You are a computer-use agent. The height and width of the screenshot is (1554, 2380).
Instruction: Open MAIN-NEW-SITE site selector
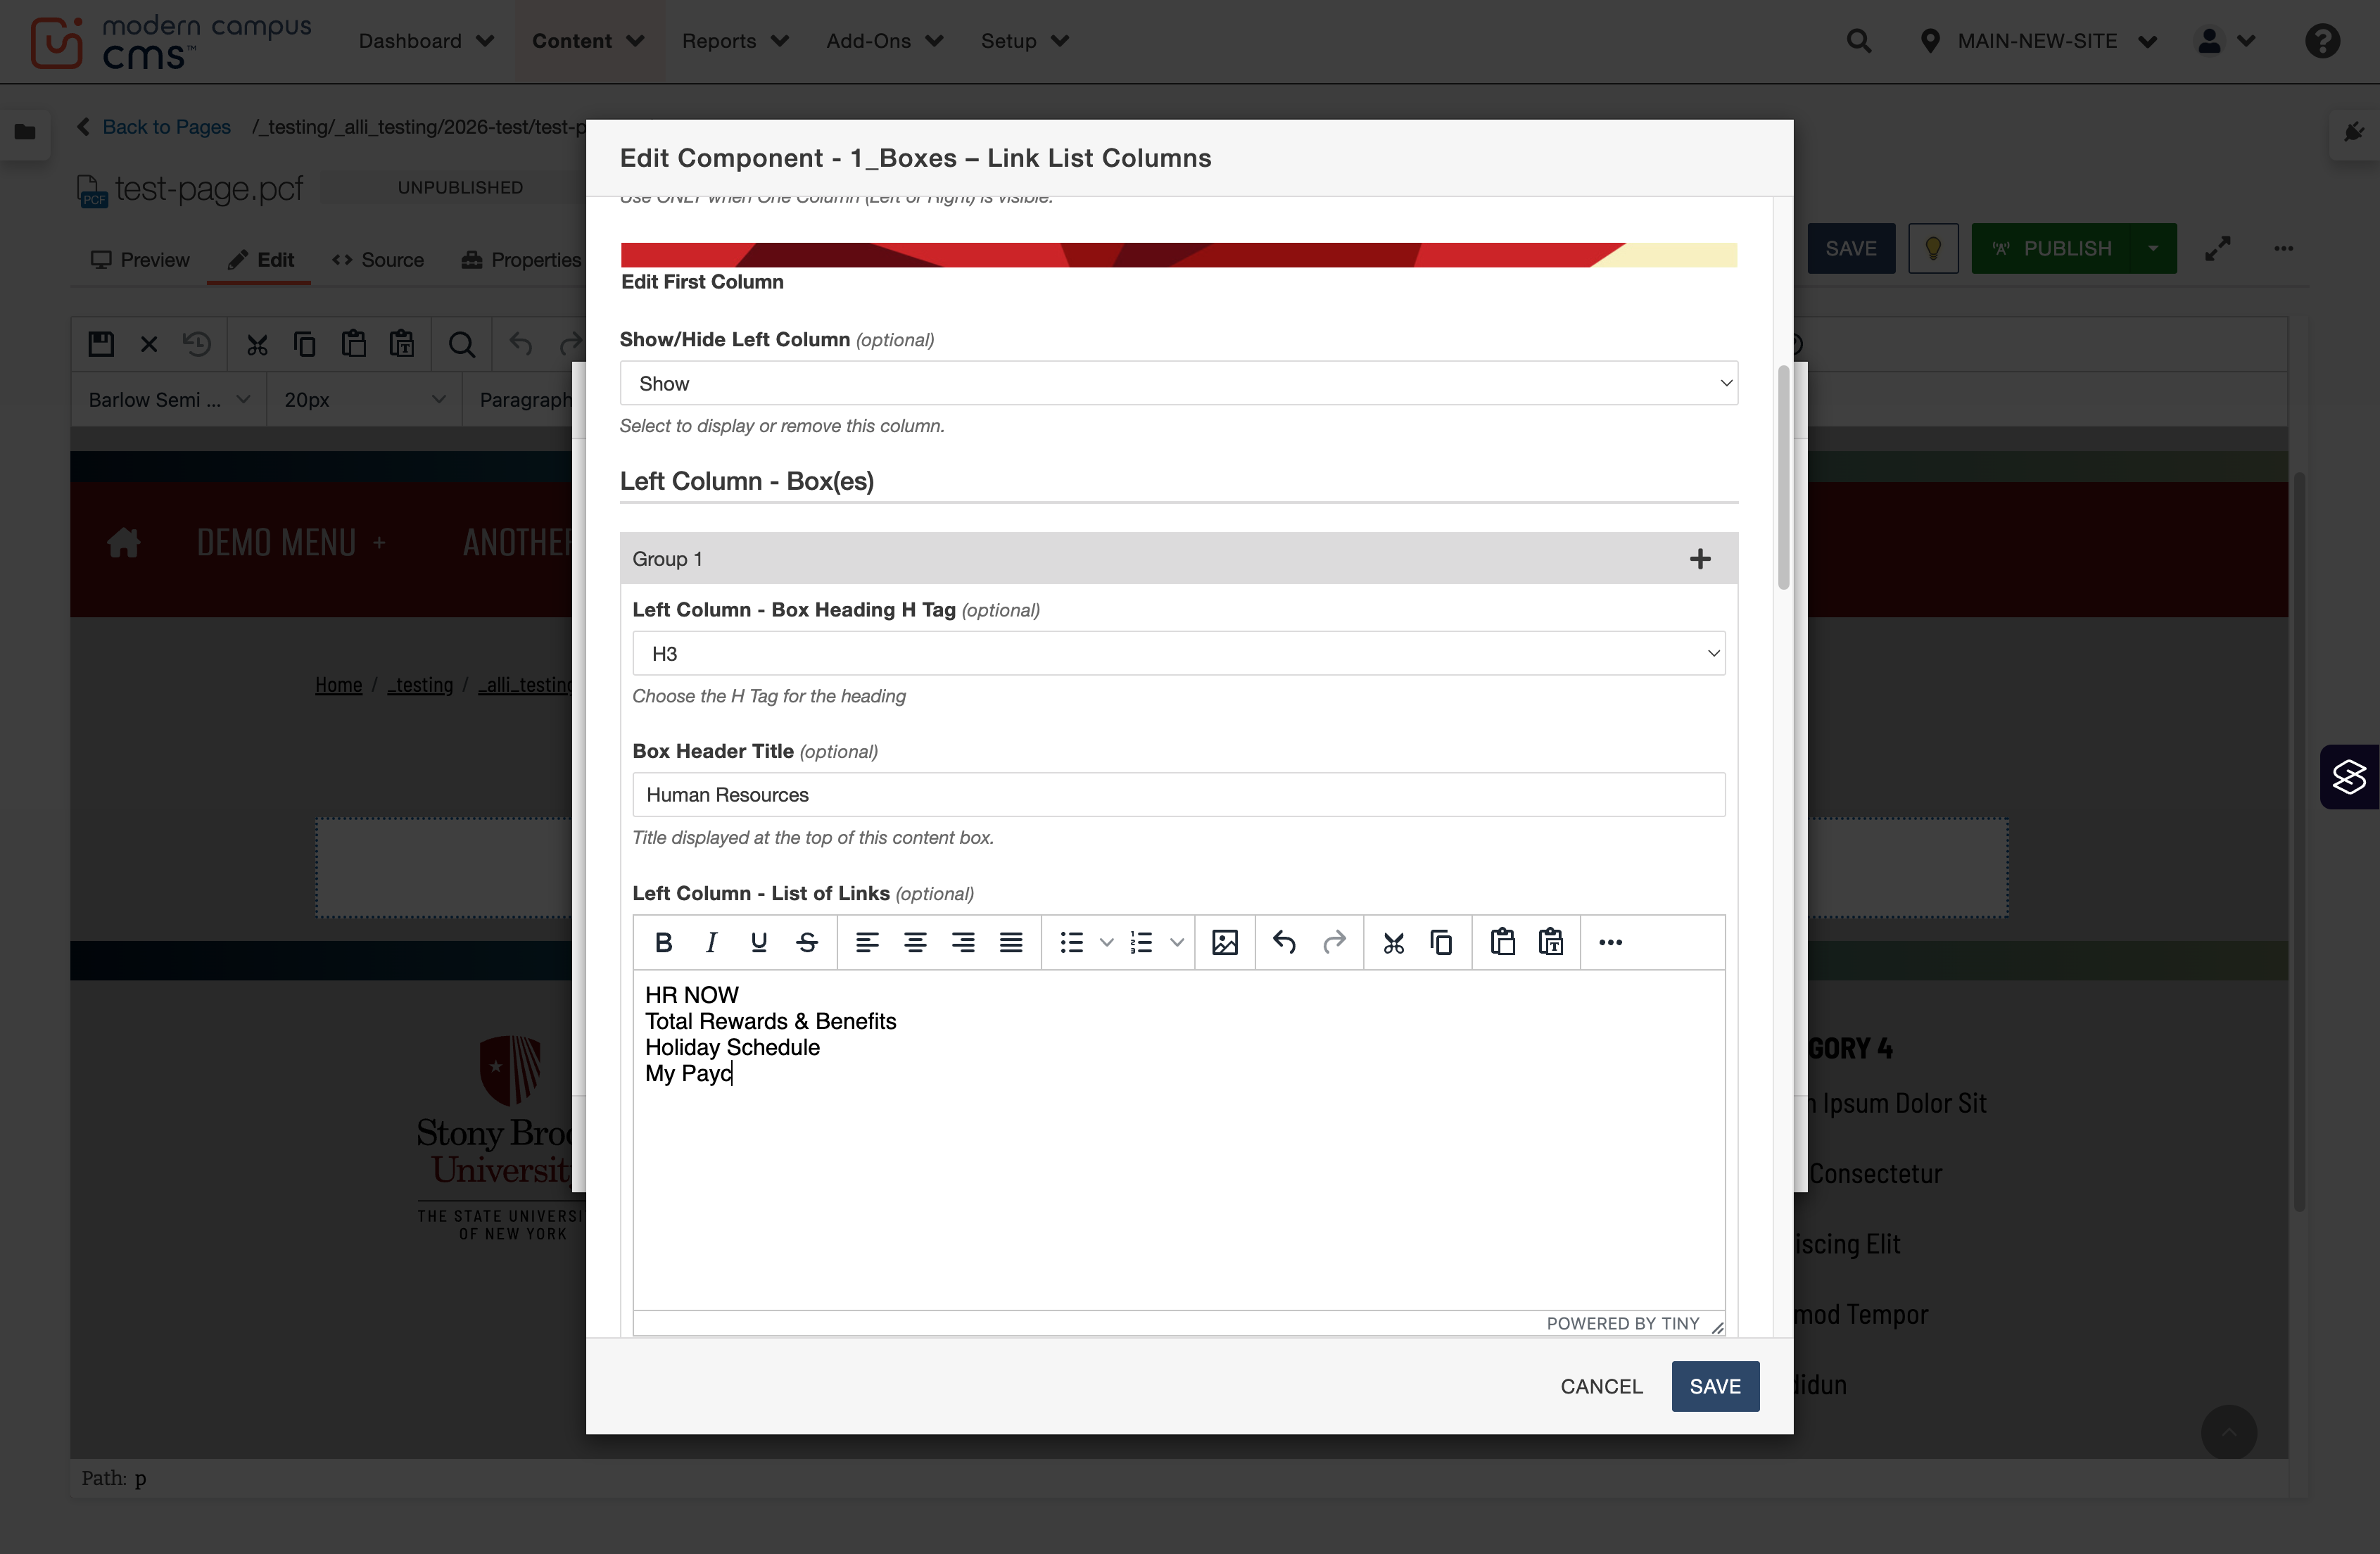pyautogui.click(x=2038, y=41)
